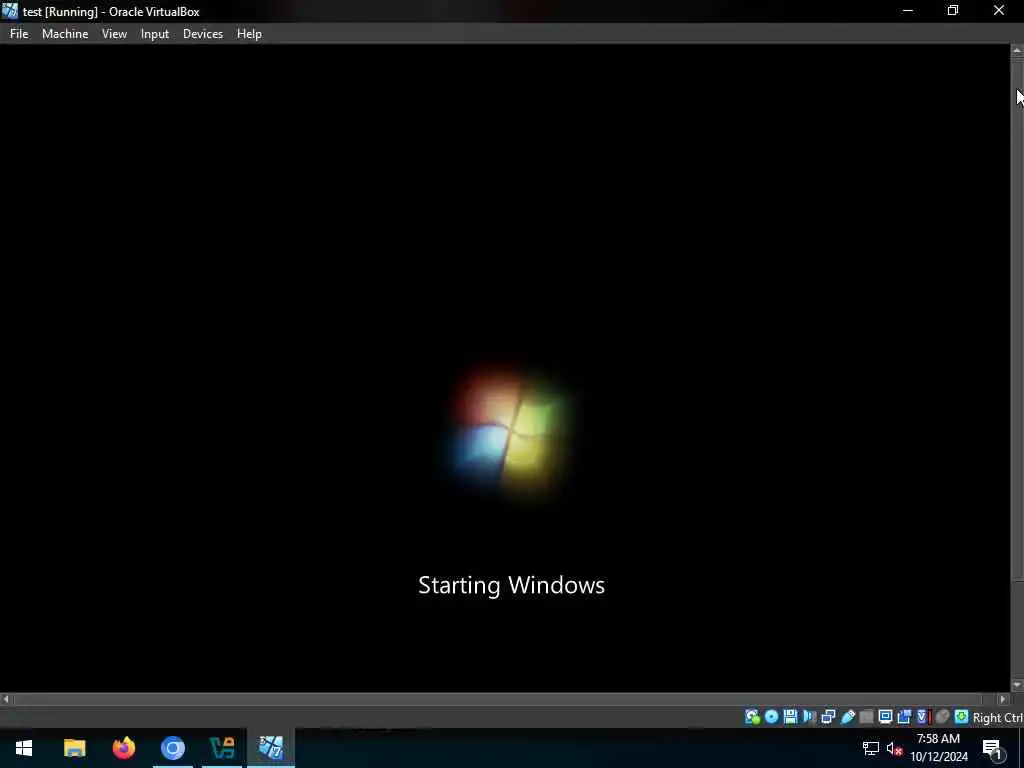Image resolution: width=1024 pixels, height=768 pixels.
Task: Open the clock showing 7:58 AM
Action: [938, 748]
